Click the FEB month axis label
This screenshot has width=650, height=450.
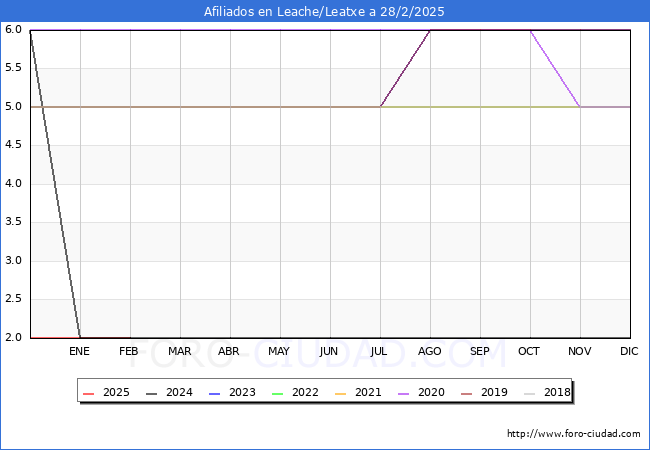pyautogui.click(x=129, y=351)
